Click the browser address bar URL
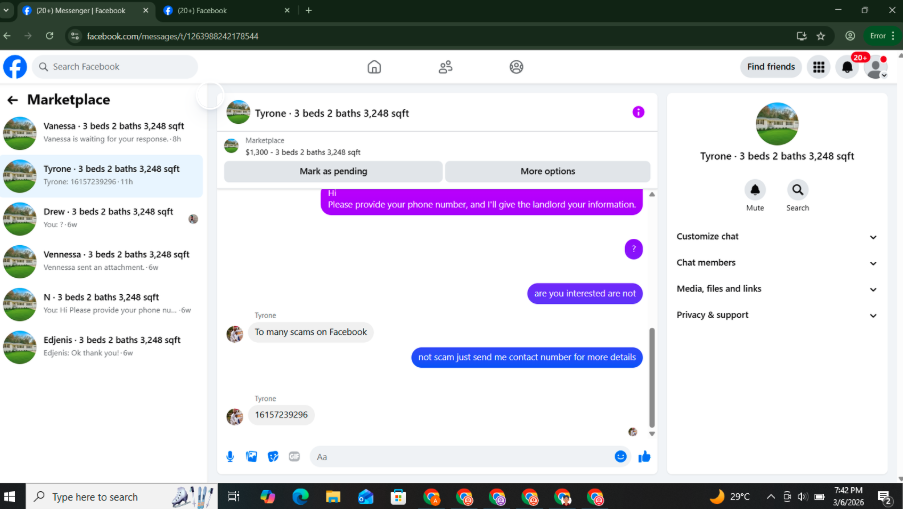The width and height of the screenshot is (903, 509). coord(172,36)
